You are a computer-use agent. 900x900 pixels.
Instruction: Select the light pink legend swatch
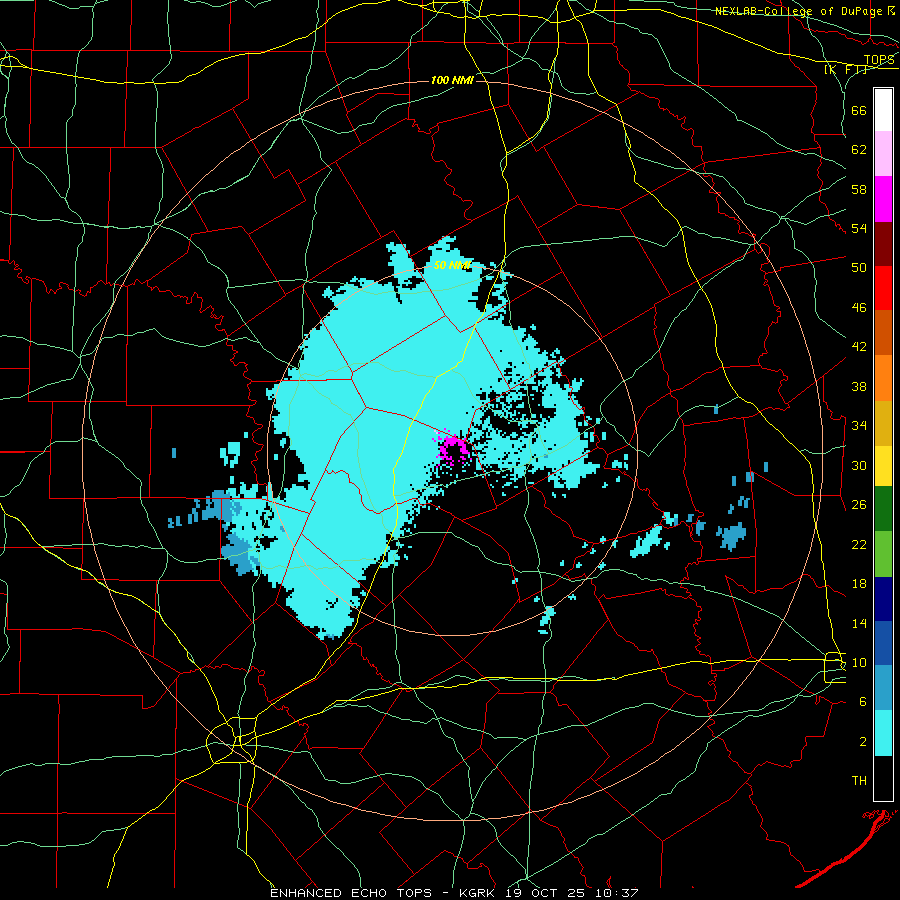click(883, 153)
